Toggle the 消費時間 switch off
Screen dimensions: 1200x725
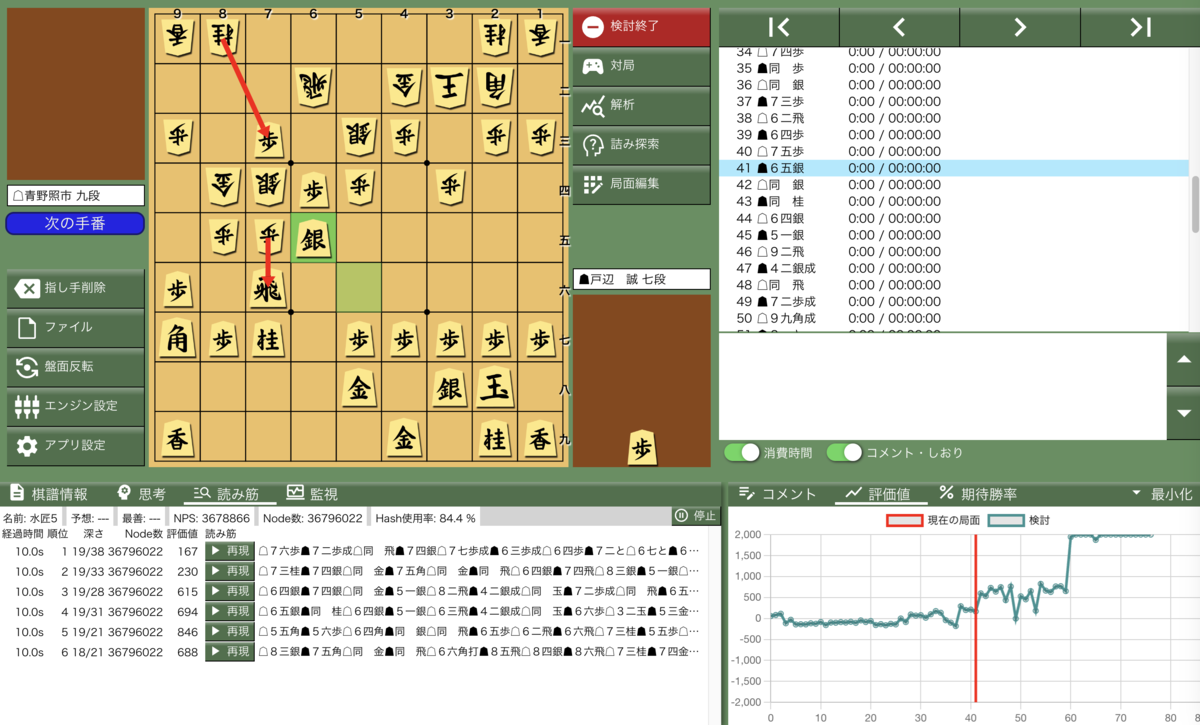pos(742,453)
